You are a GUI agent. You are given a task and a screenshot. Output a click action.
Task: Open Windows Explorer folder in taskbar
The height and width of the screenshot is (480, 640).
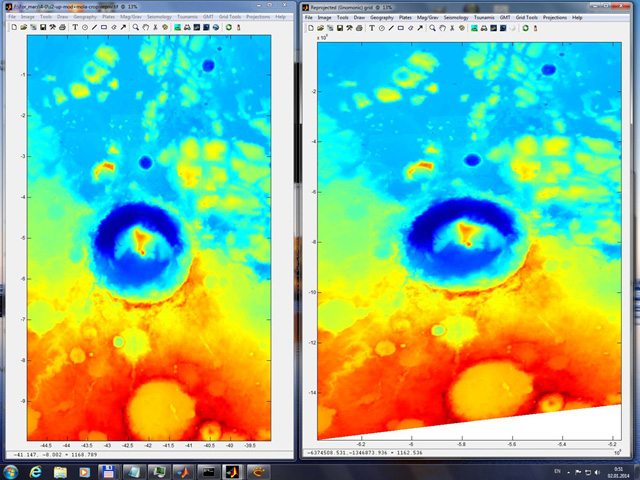(x=60, y=472)
